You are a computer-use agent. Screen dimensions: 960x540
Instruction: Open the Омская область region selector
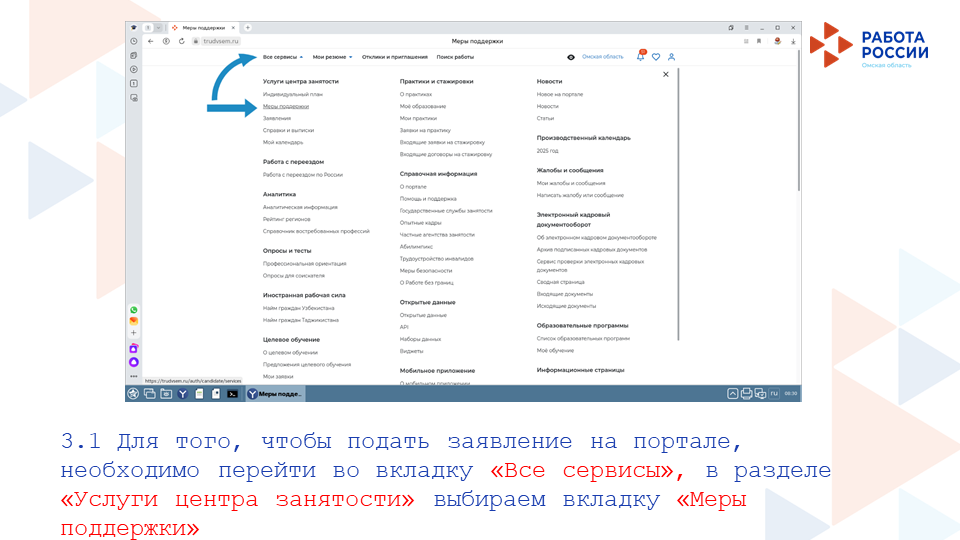[603, 57]
